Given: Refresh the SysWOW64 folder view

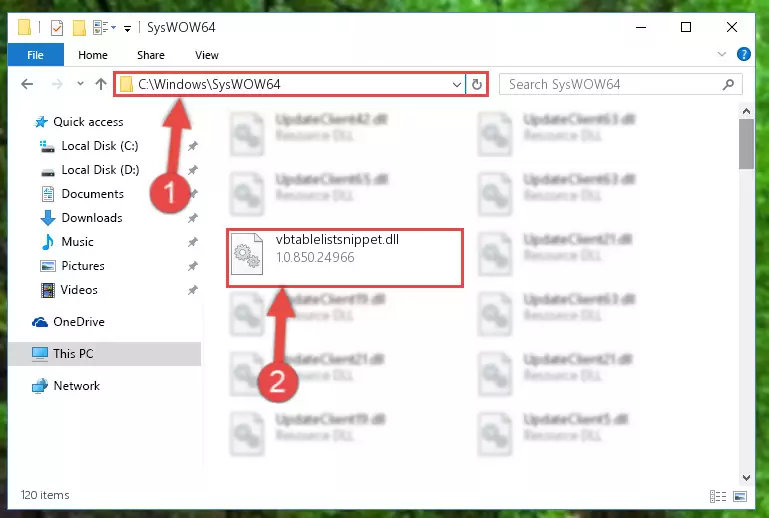Looking at the screenshot, I should (x=476, y=84).
